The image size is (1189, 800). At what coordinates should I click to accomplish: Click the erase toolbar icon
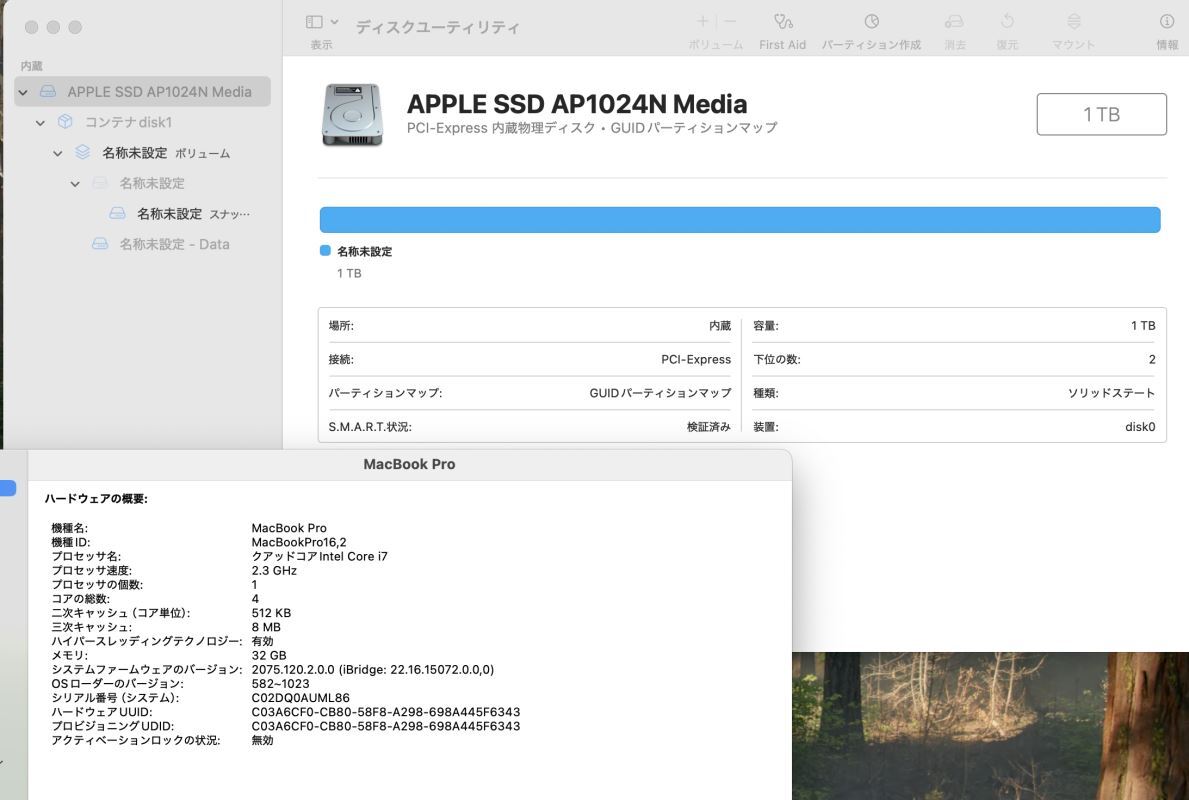[x=954, y=21]
